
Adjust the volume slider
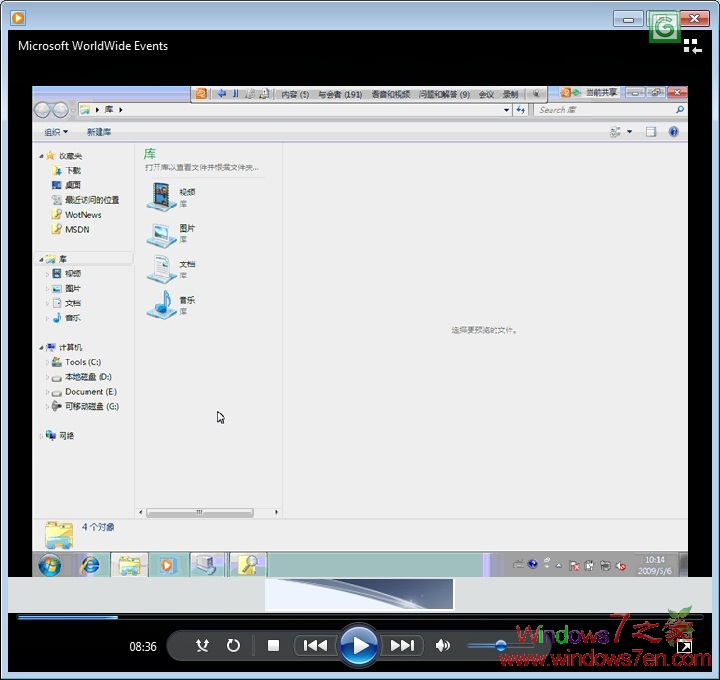pos(500,646)
